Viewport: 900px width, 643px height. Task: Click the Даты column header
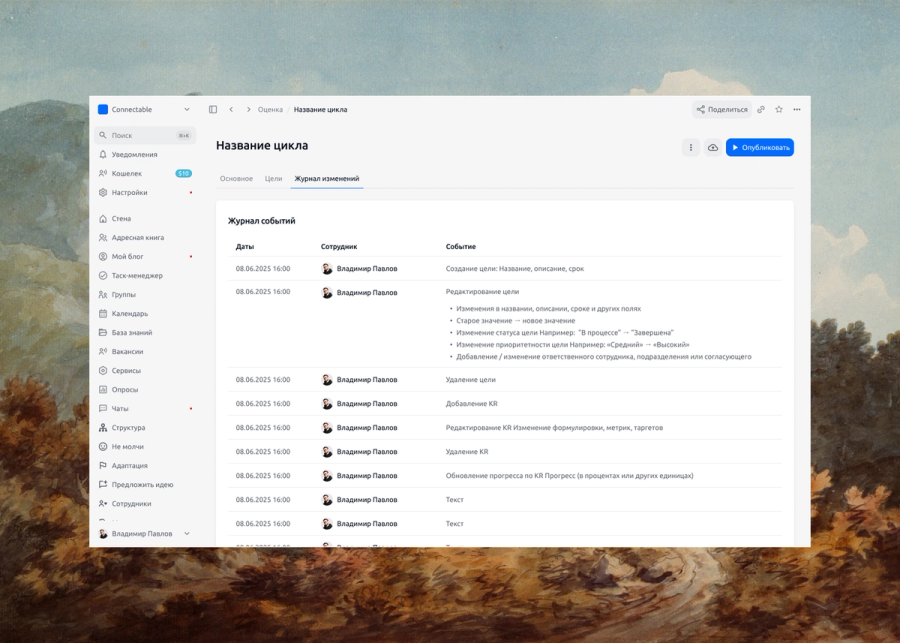coord(245,246)
